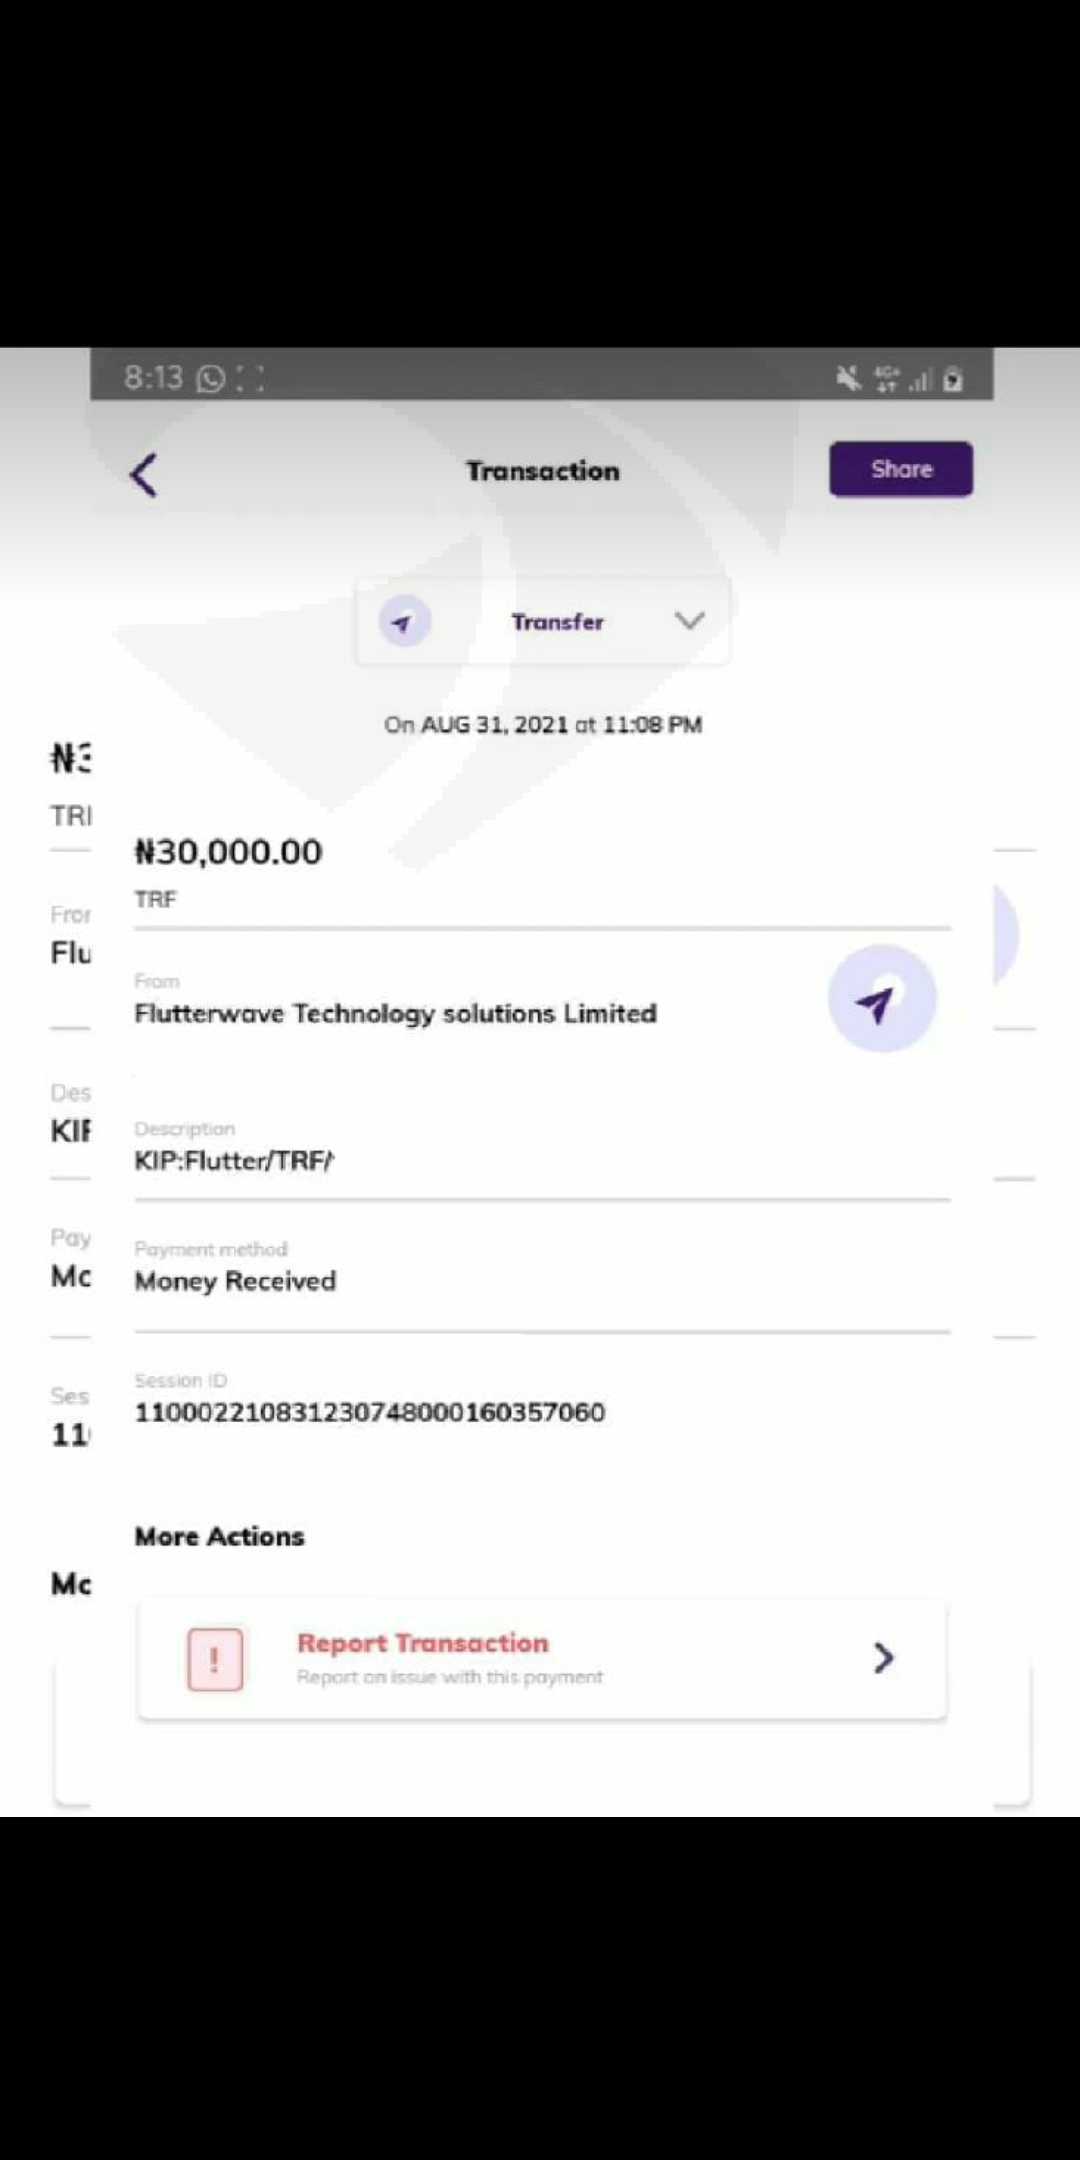
Task: Tap the purple Share button
Action: pos(900,469)
